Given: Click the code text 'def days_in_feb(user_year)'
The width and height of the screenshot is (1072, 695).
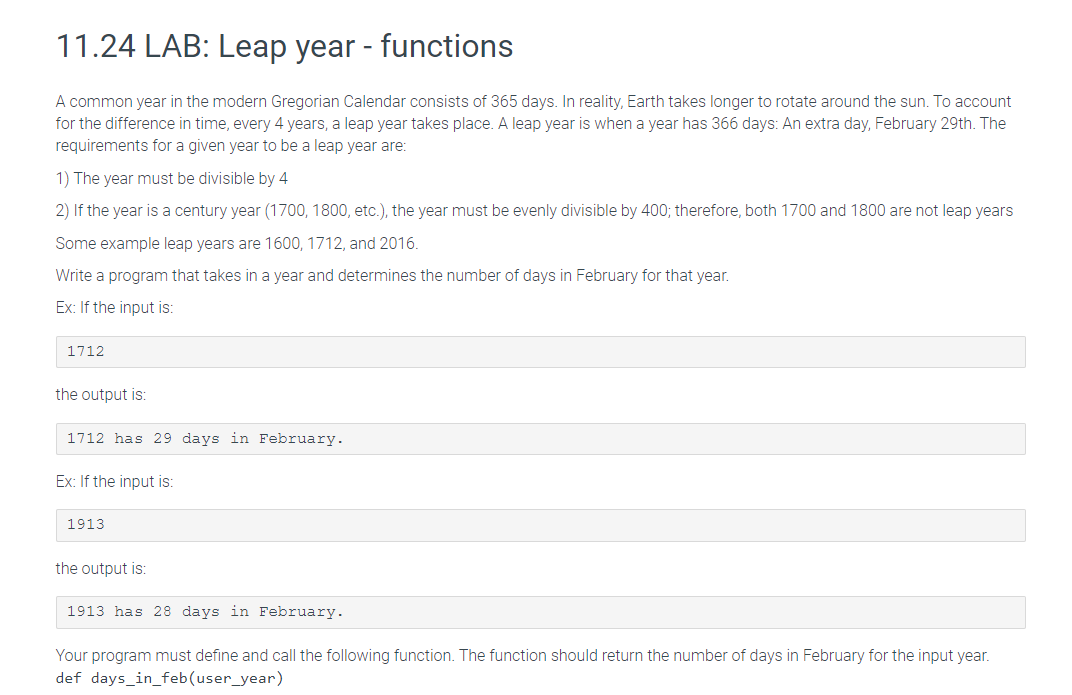Looking at the screenshot, I should click(170, 678).
